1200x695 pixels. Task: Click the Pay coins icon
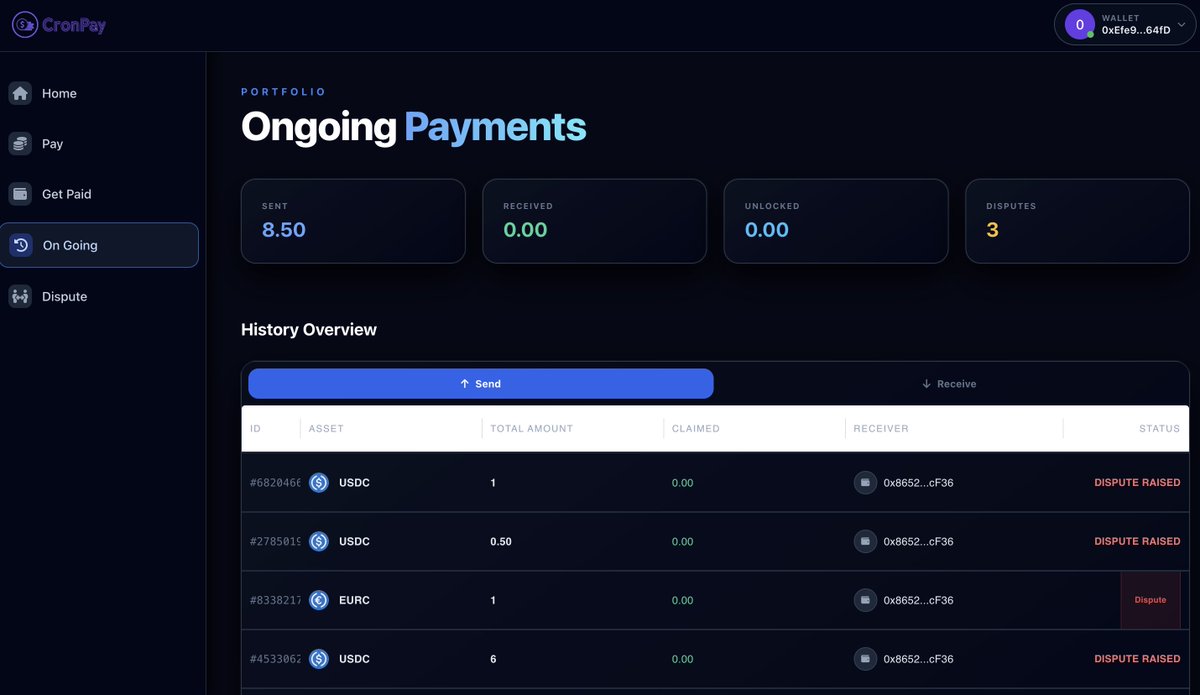pos(20,144)
